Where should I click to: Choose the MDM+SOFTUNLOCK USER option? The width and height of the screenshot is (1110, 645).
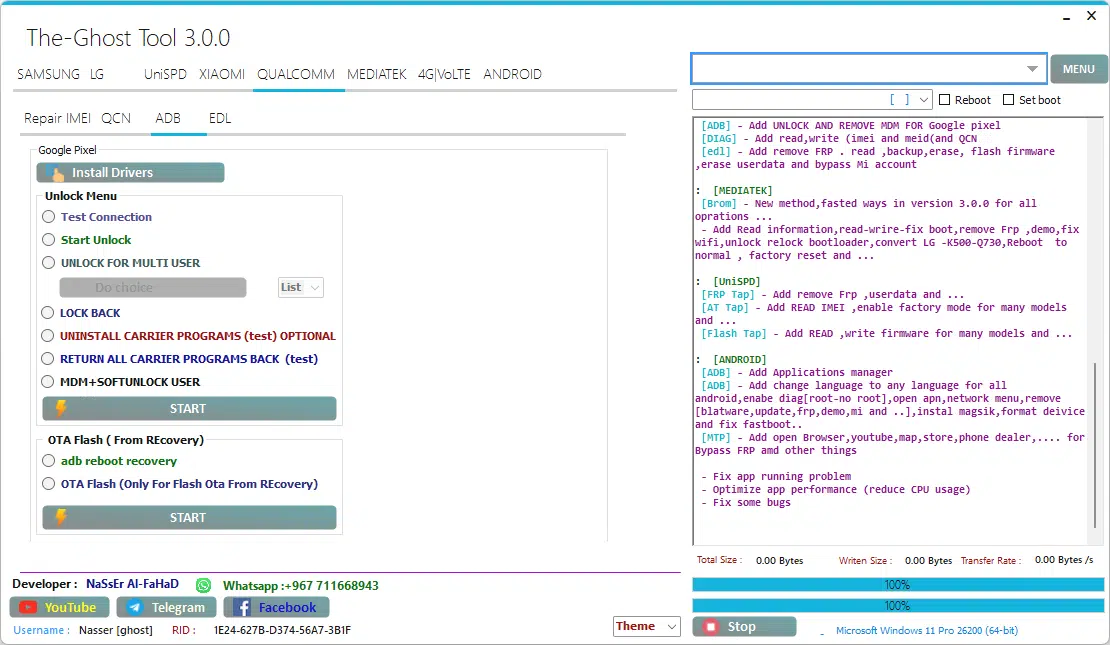(47, 382)
